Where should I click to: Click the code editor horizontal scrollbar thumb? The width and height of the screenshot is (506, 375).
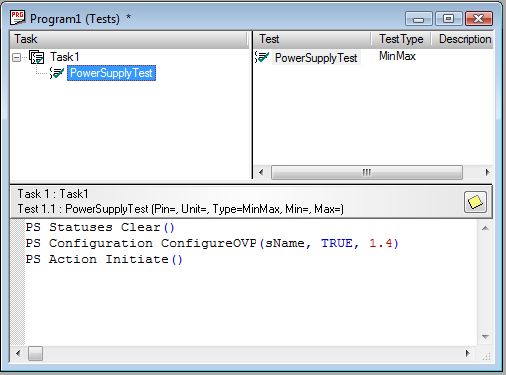pos(35,353)
